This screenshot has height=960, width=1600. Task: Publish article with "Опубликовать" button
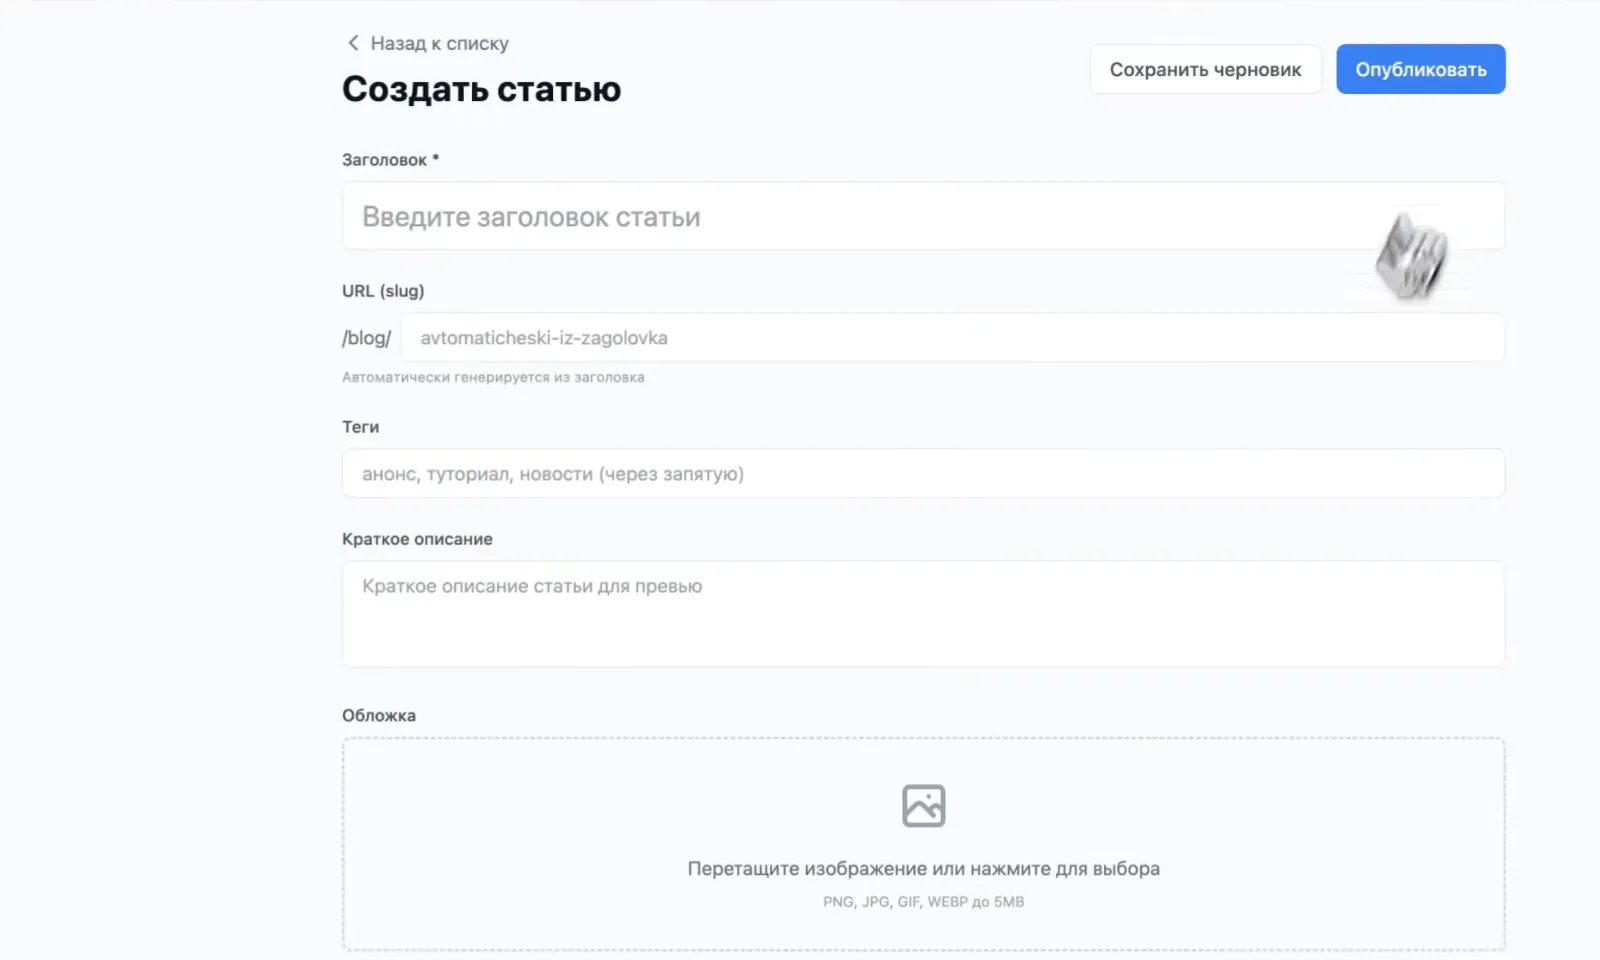coord(1420,69)
